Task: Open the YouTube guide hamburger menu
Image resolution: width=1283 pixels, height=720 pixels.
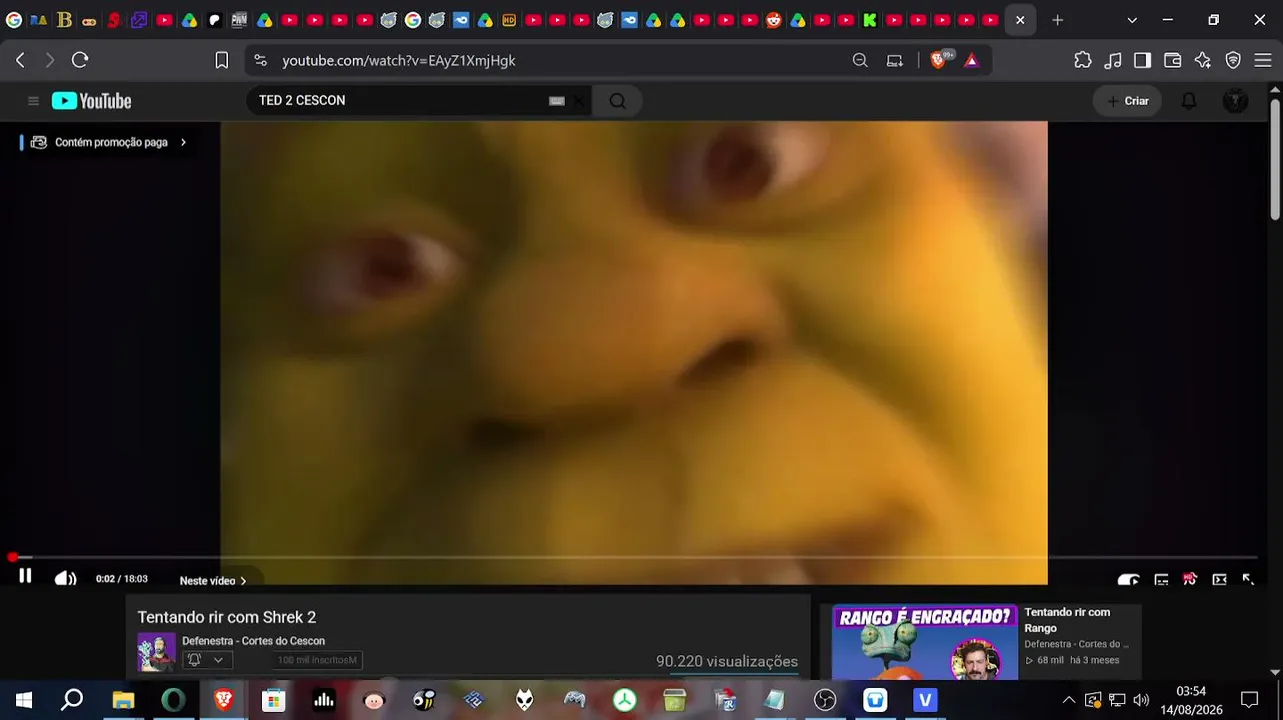Action: coord(33,101)
